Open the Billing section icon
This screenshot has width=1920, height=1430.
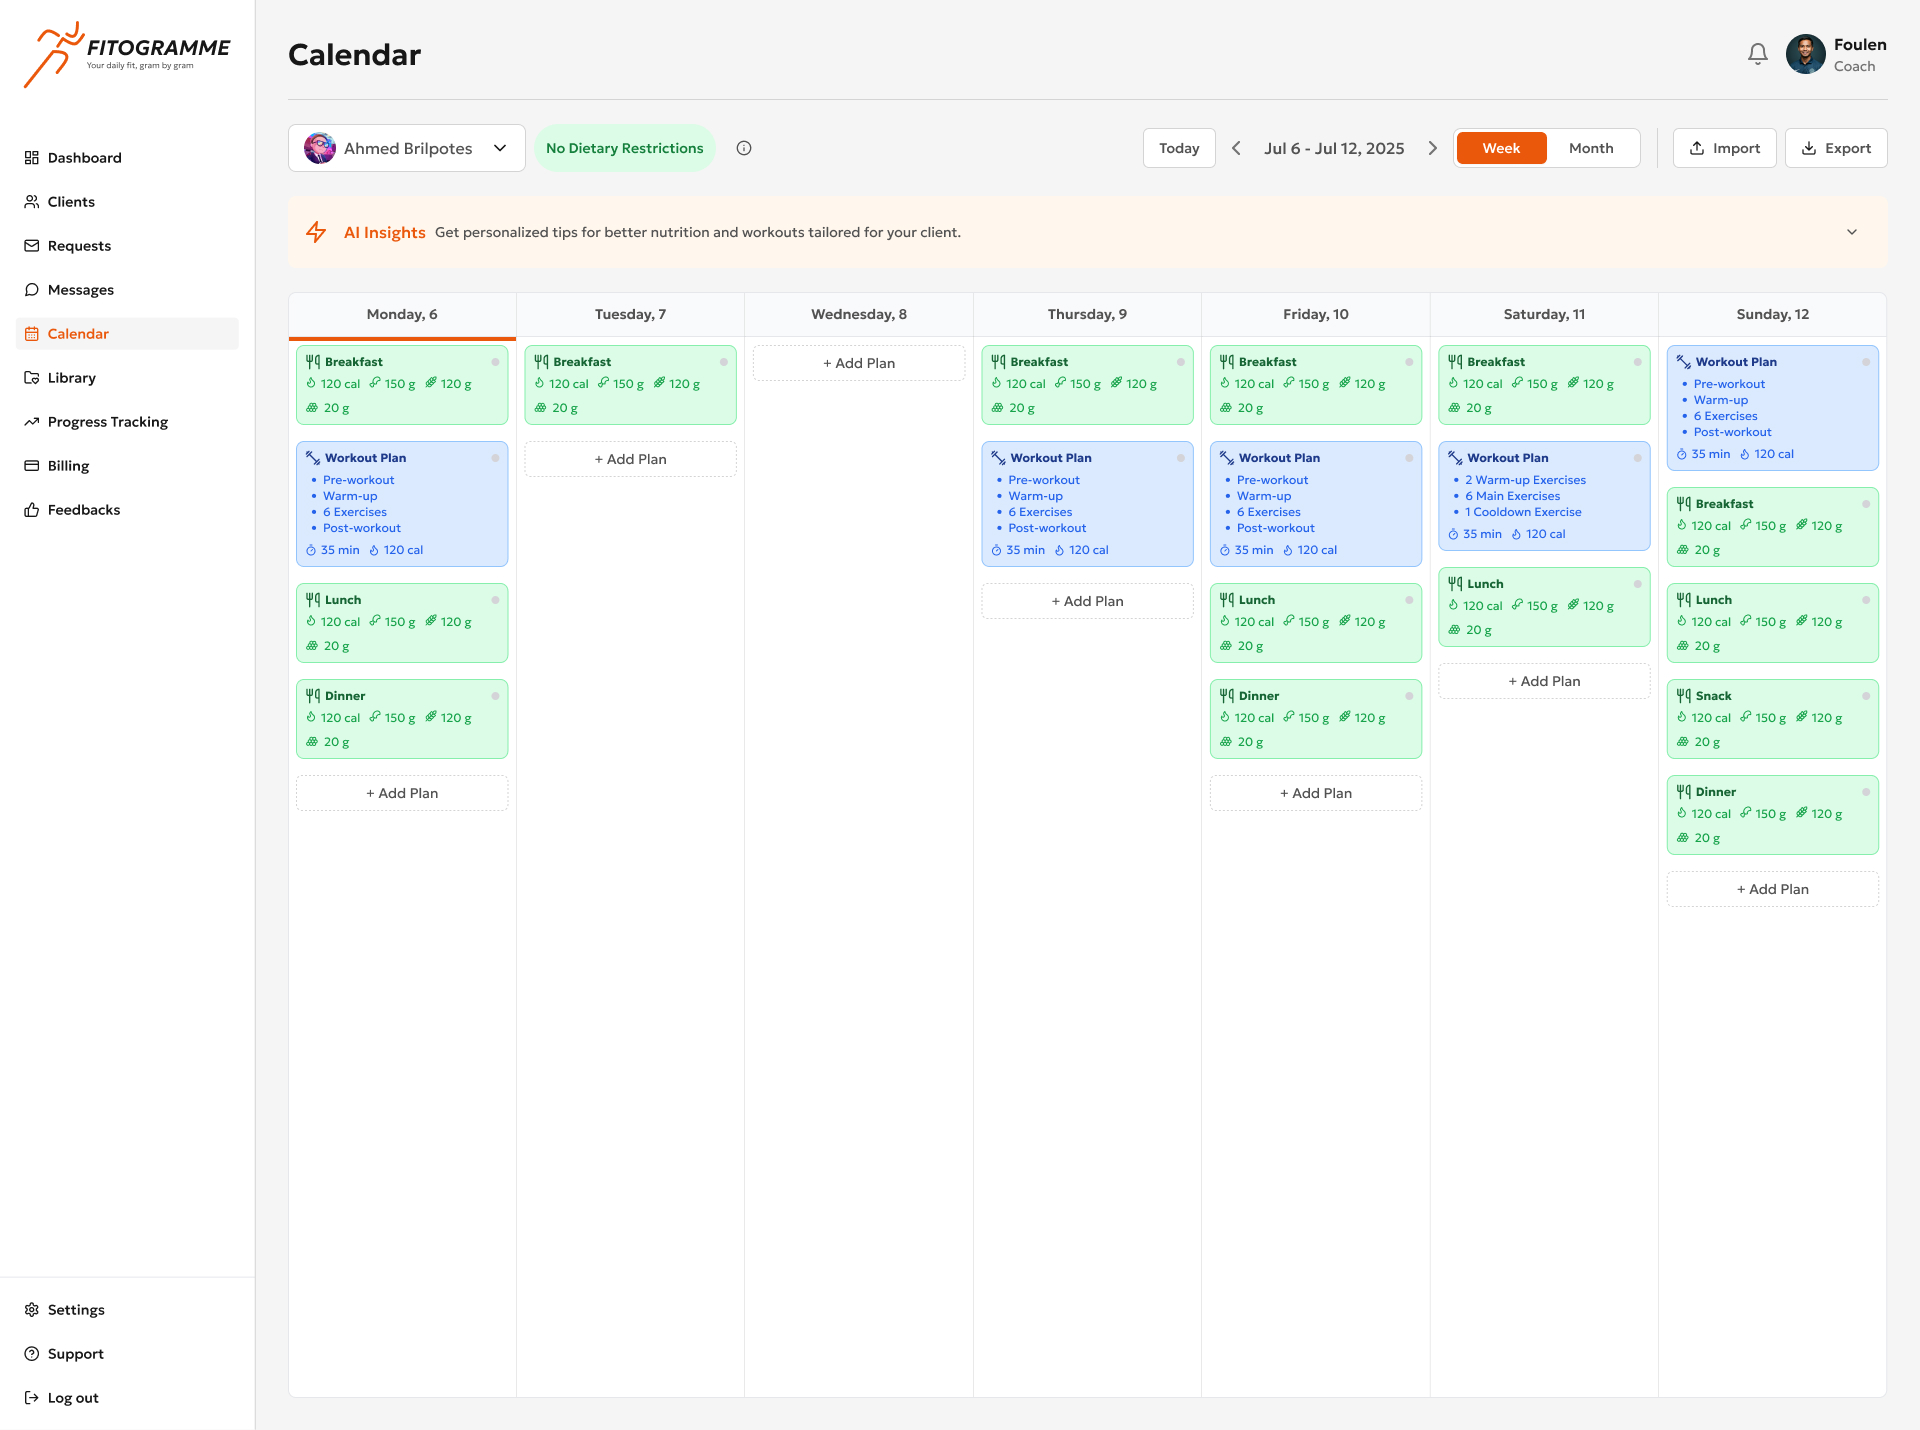pos(31,465)
